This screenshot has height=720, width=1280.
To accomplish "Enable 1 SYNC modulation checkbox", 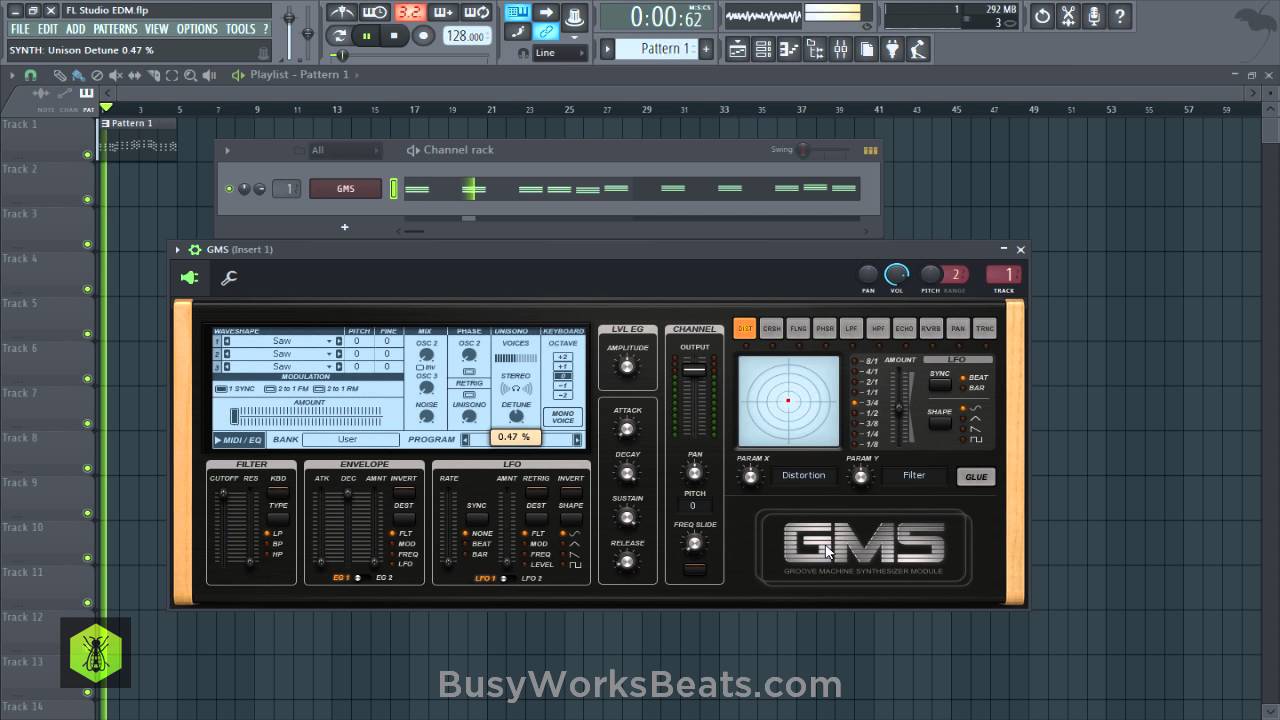I will [x=221, y=389].
